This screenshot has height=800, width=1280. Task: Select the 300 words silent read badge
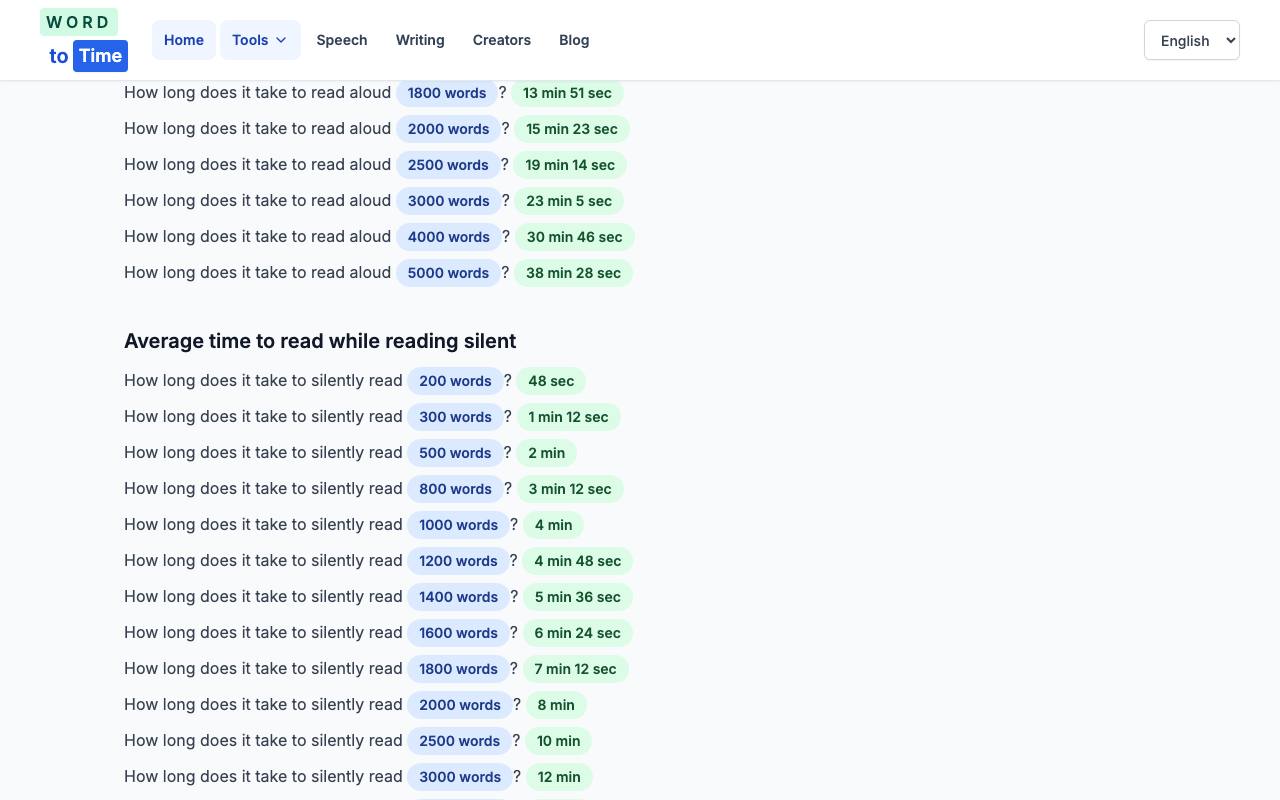455,417
